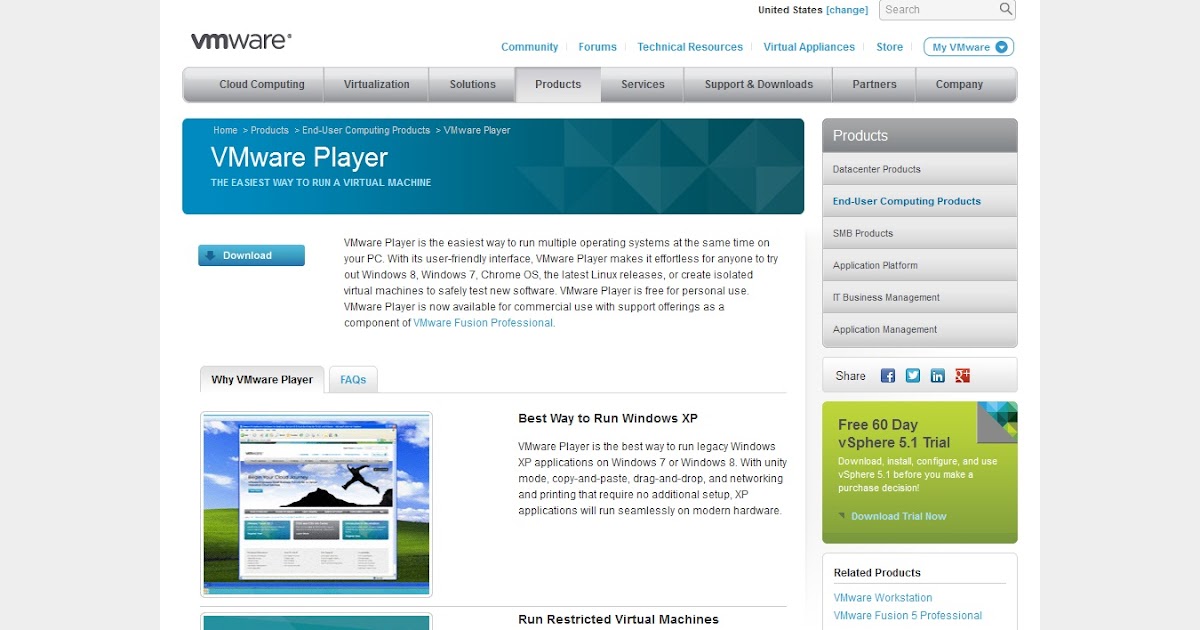Open VMware Fusion 5 Professional link
This screenshot has width=1200, height=630.
point(908,616)
